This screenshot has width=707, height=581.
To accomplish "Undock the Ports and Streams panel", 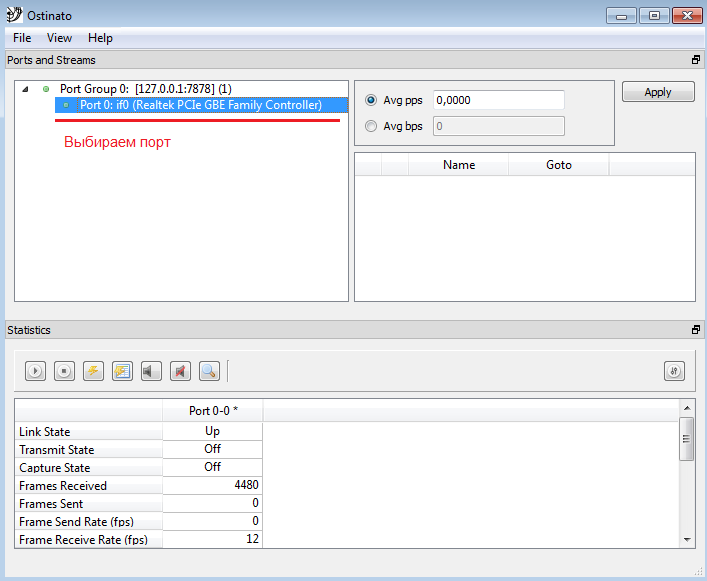I will pyautogui.click(x=696, y=60).
